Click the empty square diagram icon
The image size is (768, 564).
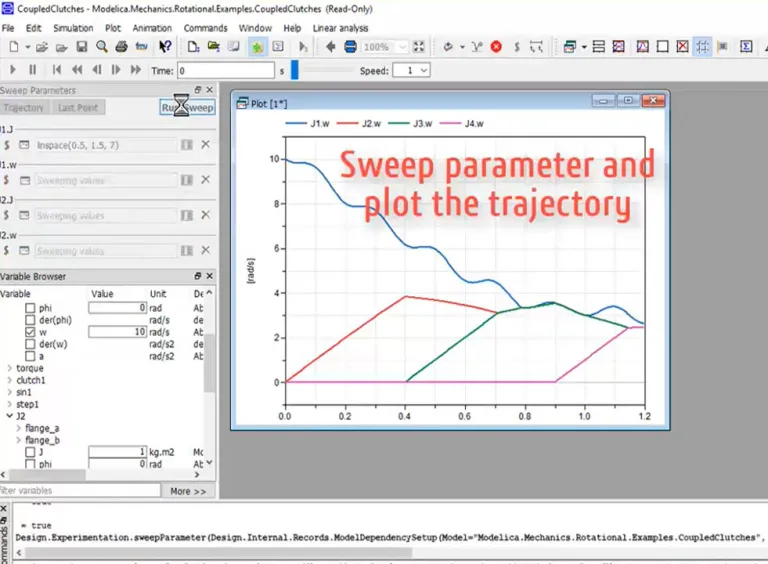click(662, 47)
